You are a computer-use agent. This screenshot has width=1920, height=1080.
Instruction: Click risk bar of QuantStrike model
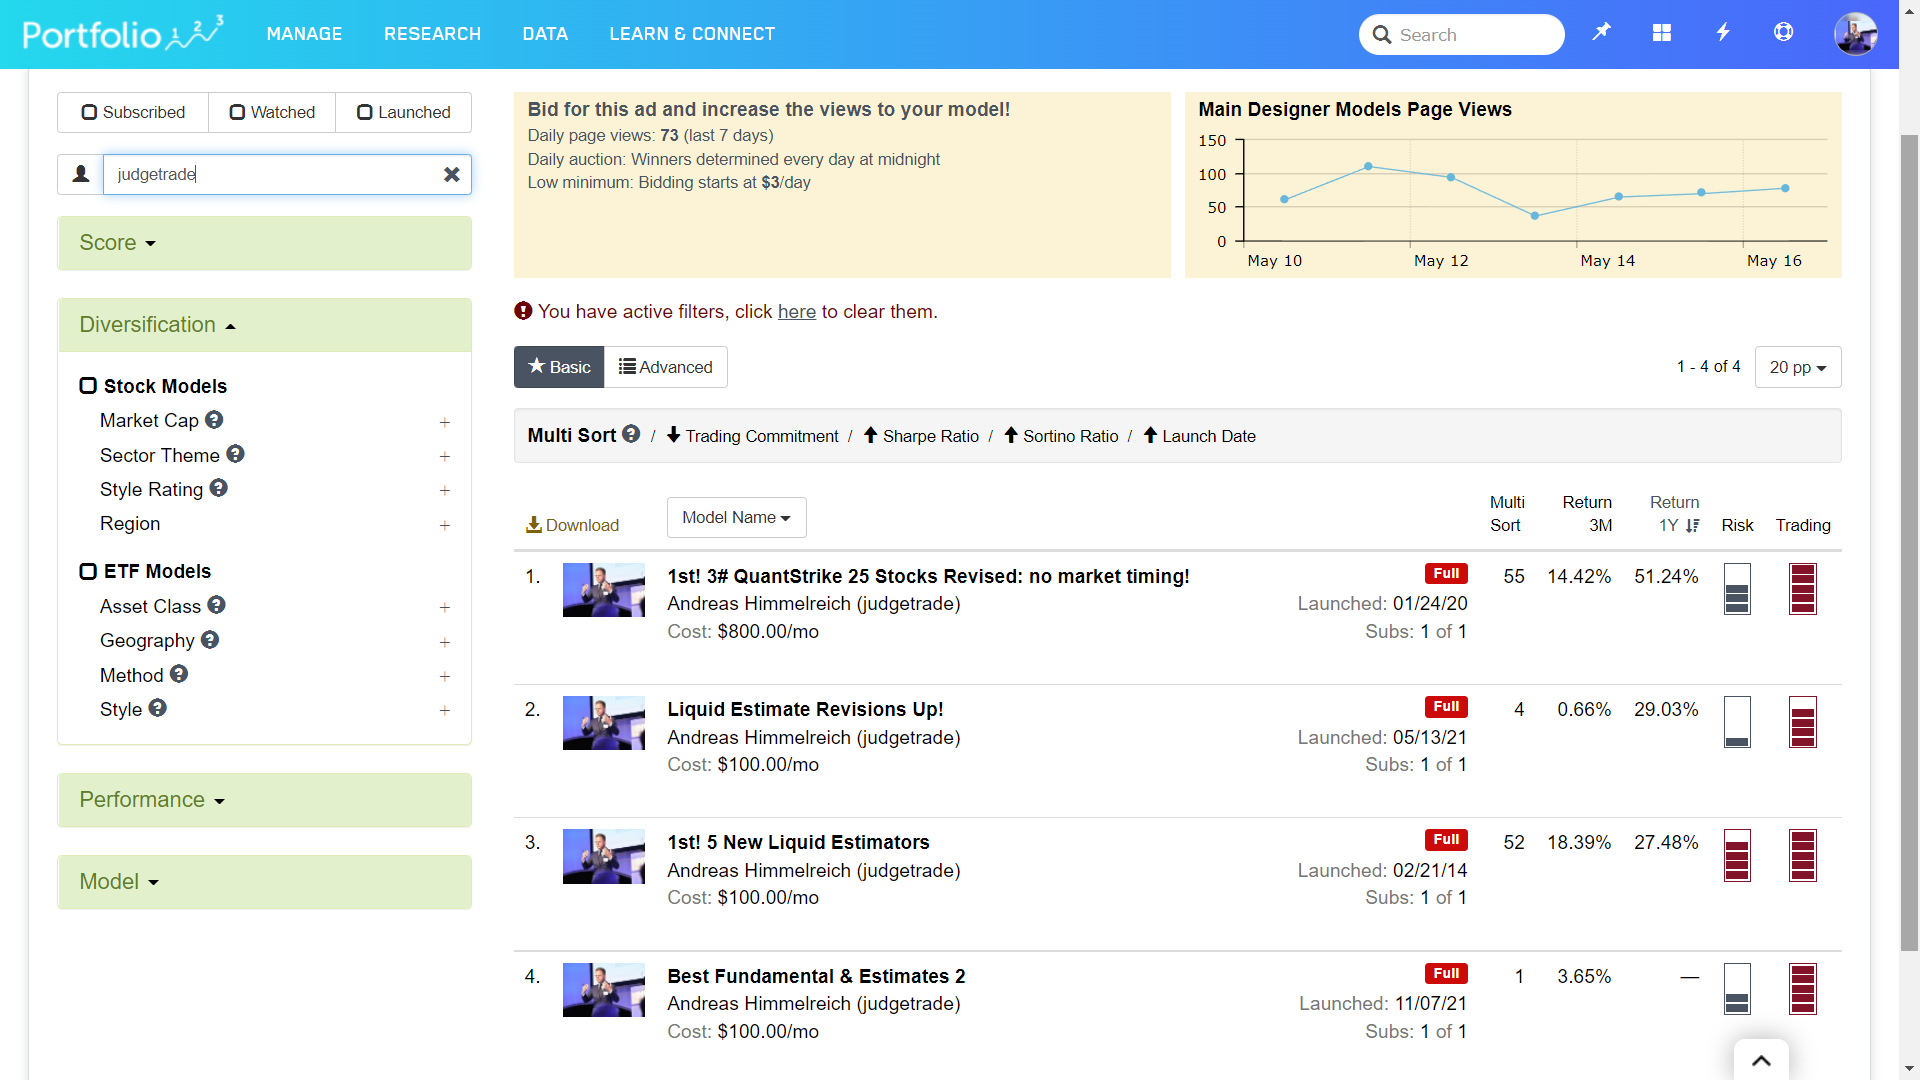click(x=1737, y=589)
